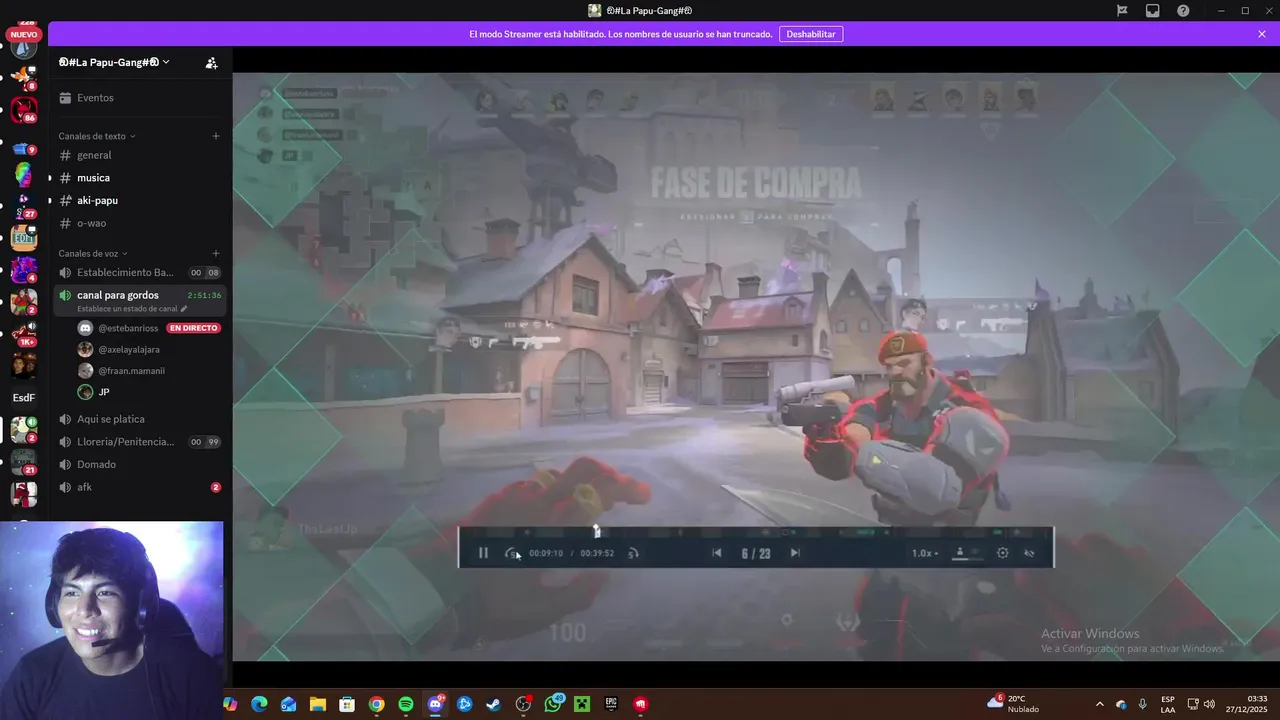
Task: Join the Domado voice channel
Action: pos(140,464)
